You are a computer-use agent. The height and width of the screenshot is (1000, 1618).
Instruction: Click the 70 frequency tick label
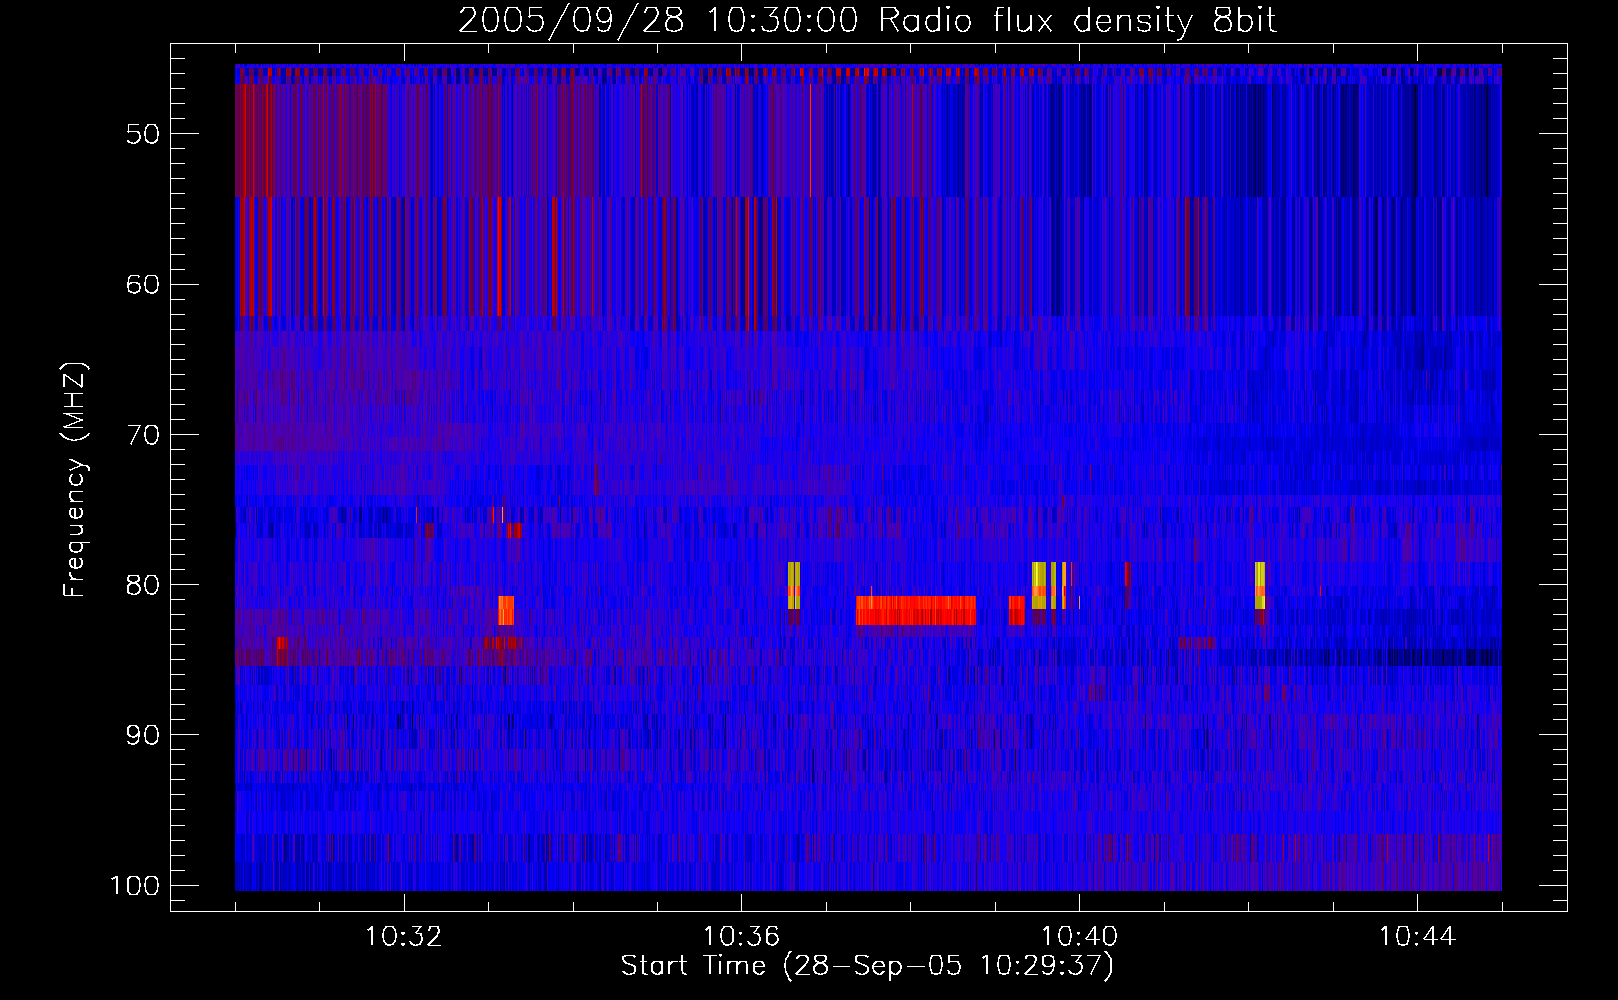coord(143,435)
